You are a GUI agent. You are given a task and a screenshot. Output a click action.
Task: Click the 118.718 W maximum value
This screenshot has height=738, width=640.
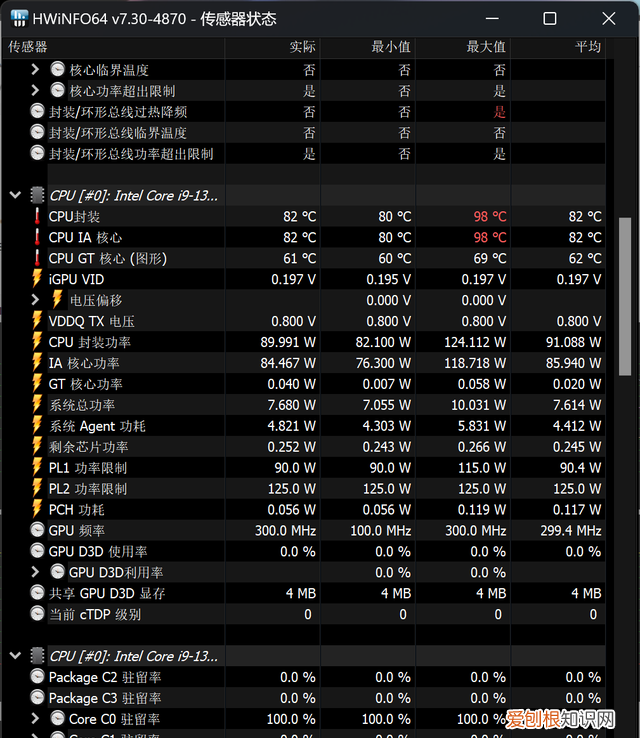(x=475, y=363)
